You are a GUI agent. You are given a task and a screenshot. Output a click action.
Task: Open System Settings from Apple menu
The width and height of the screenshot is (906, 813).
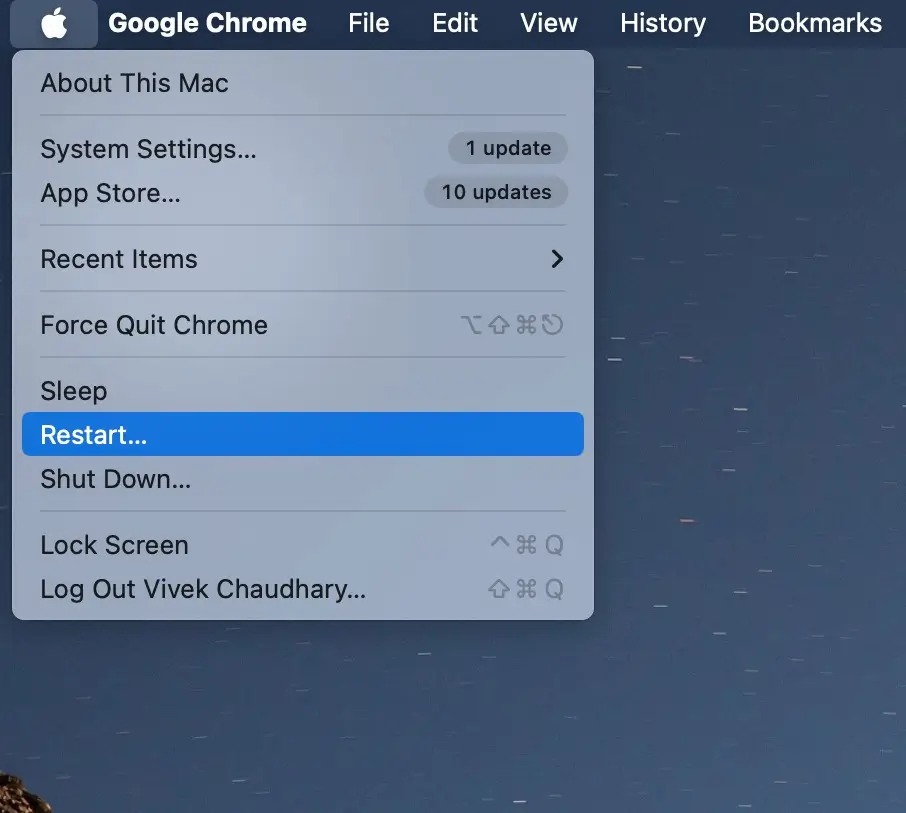(303, 149)
